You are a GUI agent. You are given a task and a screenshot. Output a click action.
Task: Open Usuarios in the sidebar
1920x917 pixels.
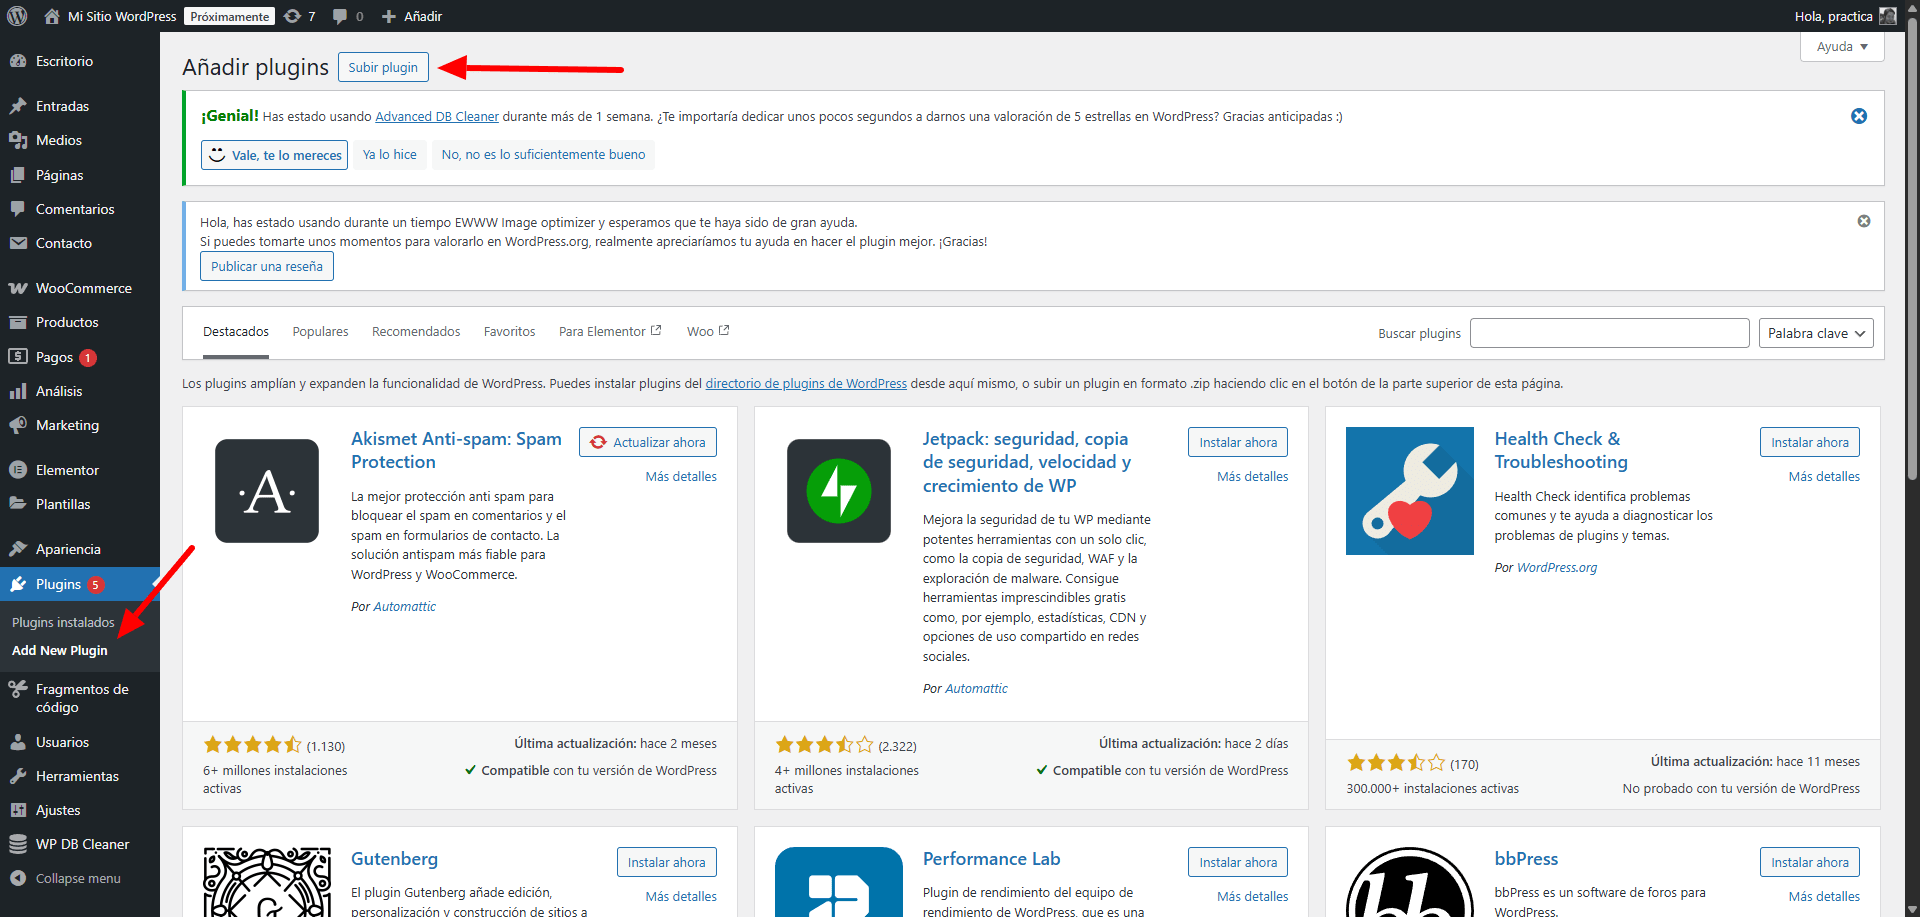(80, 742)
